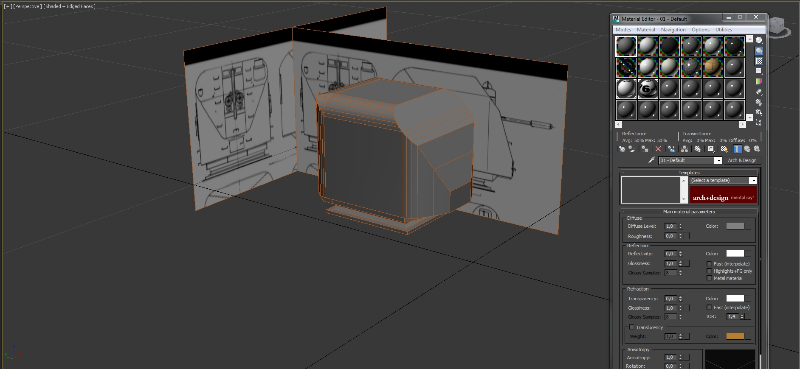Select the tan wood material sample sphere
This screenshot has width=800, height=369.
click(x=713, y=67)
